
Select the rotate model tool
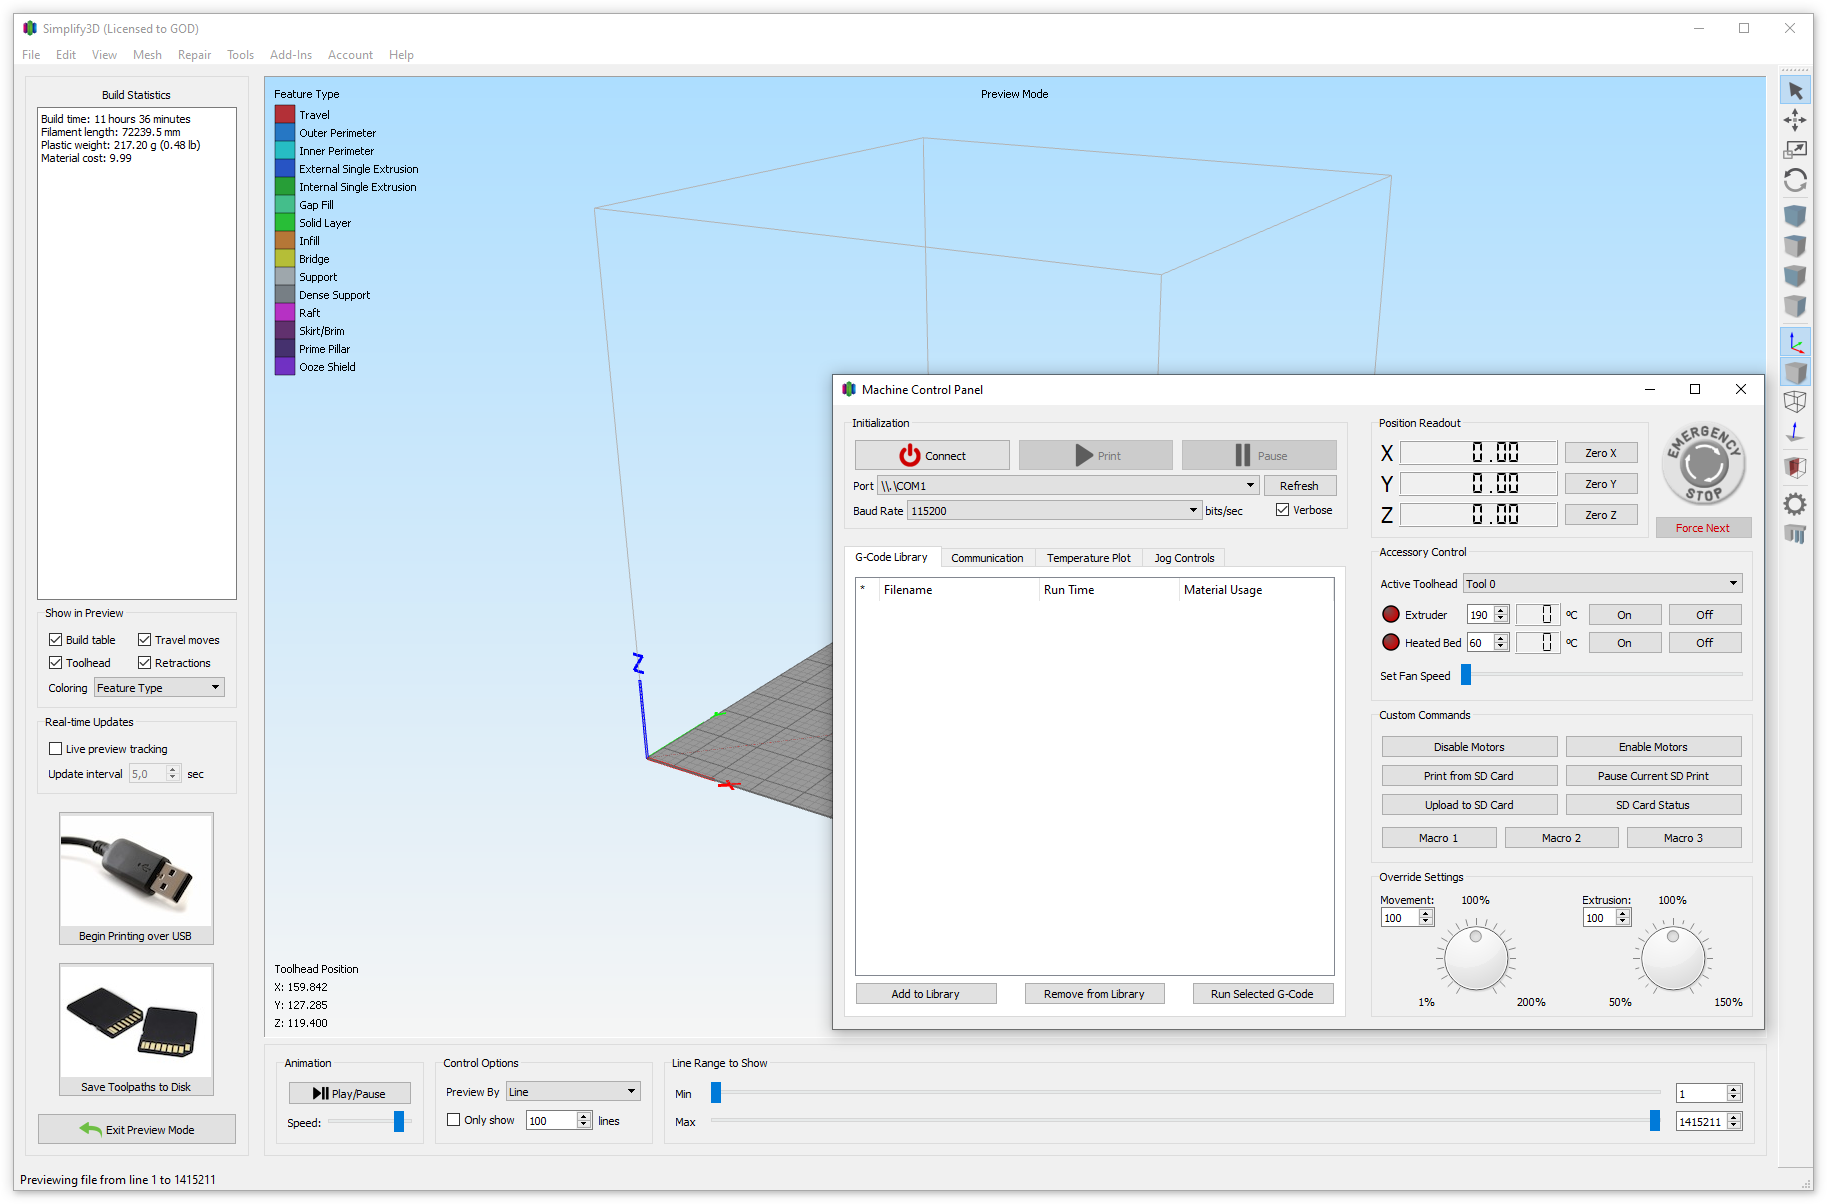point(1795,180)
